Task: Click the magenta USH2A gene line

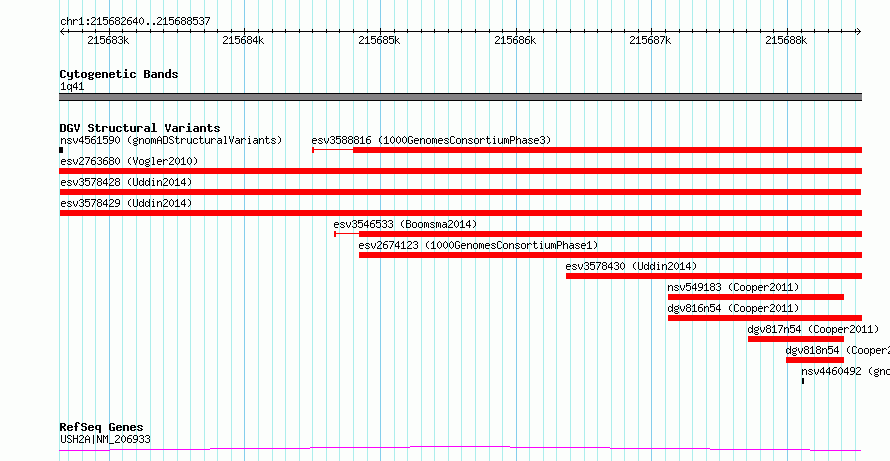Action: [460, 449]
